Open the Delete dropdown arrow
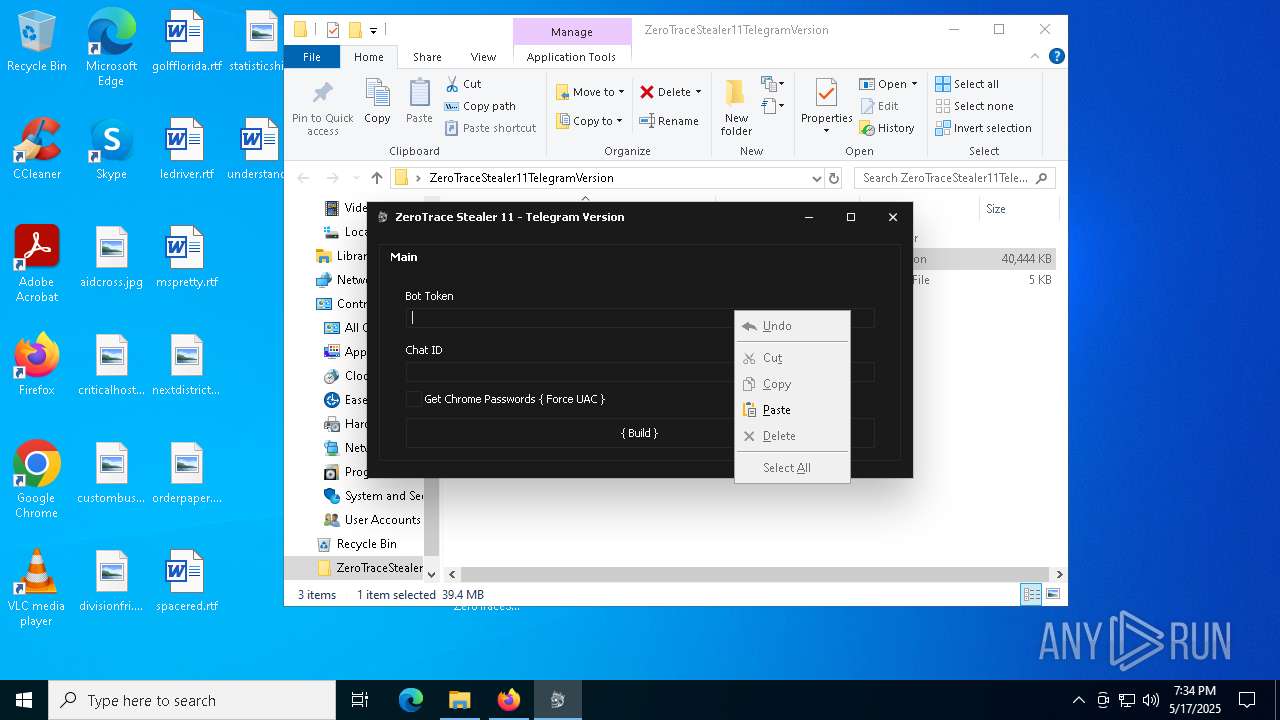Image resolution: width=1280 pixels, height=720 pixels. [x=698, y=92]
